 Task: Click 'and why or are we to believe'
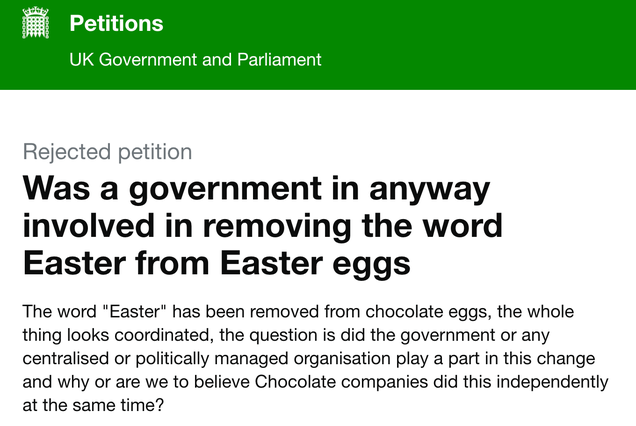click(x=136, y=382)
